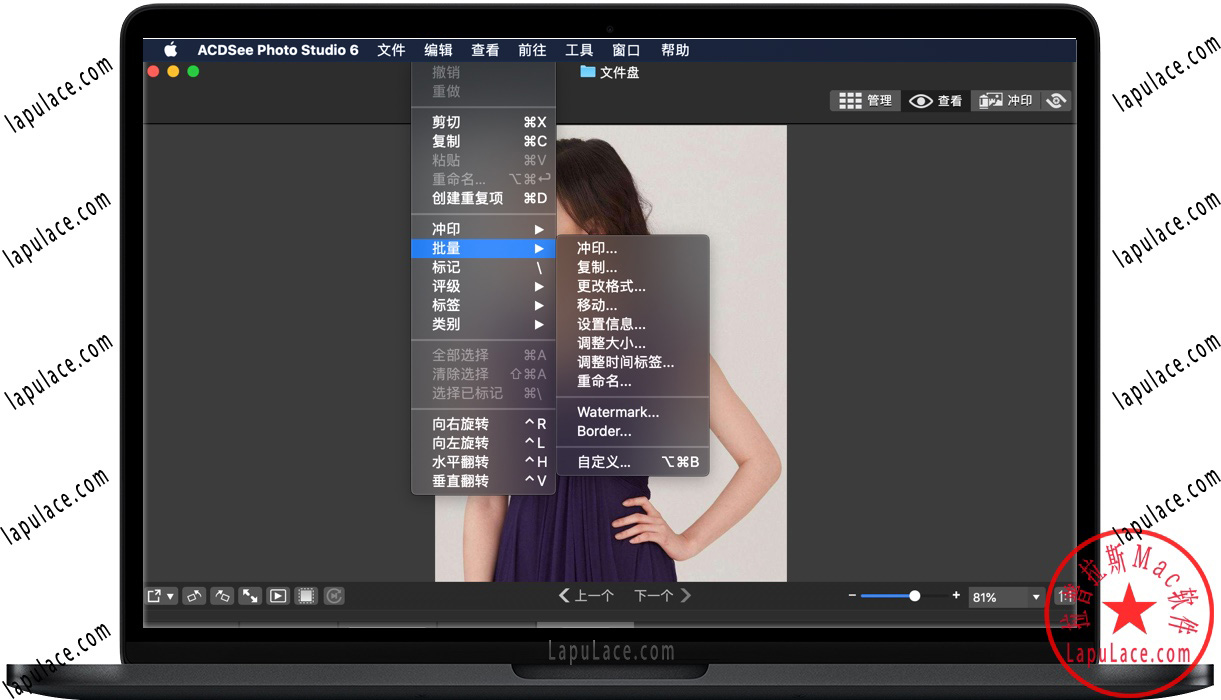The height and width of the screenshot is (700, 1221).
Task: Choose 复制 ⌘C from the Edit menu
Action: (x=483, y=141)
